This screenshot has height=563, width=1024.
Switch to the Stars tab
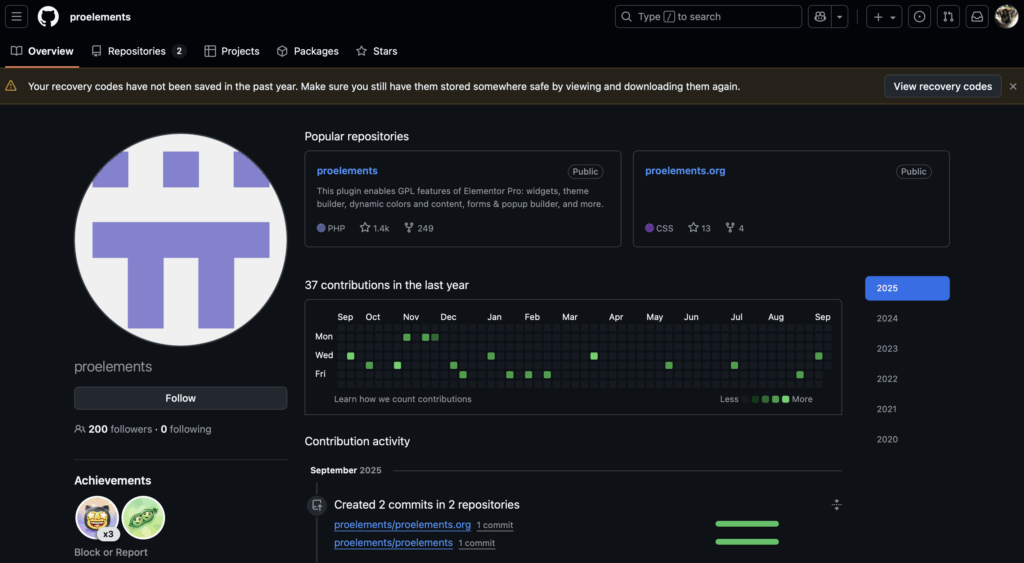click(376, 51)
